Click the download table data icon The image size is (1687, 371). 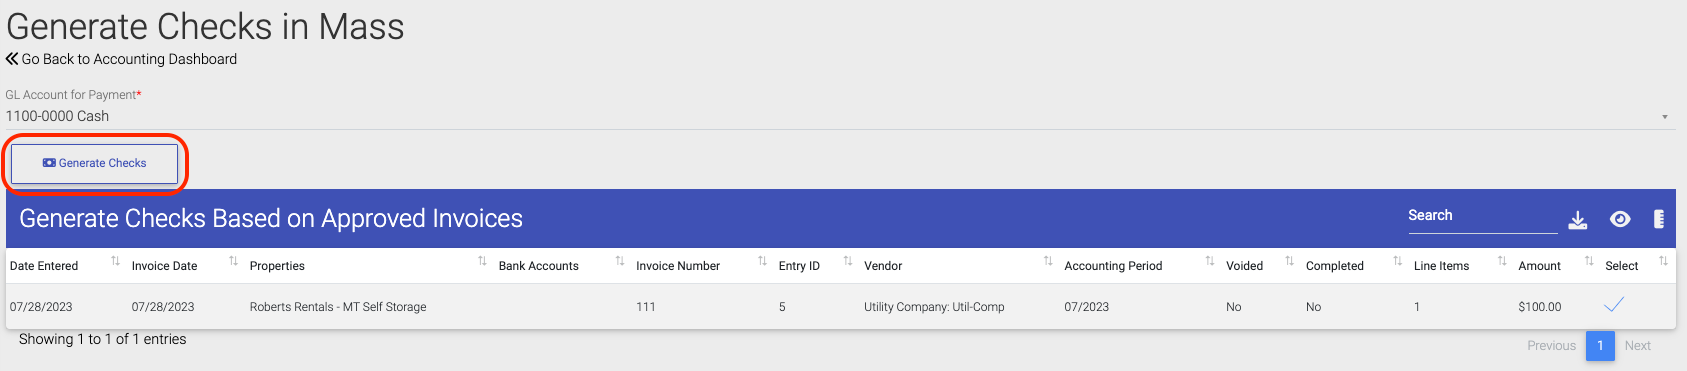(x=1578, y=220)
